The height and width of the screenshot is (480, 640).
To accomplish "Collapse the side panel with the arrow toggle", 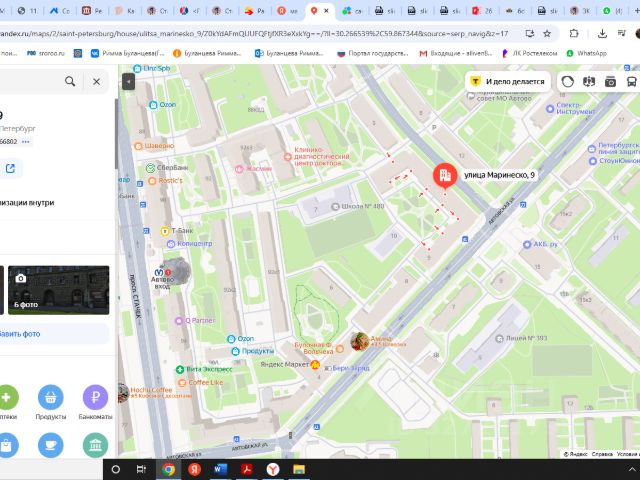I will [x=128, y=82].
